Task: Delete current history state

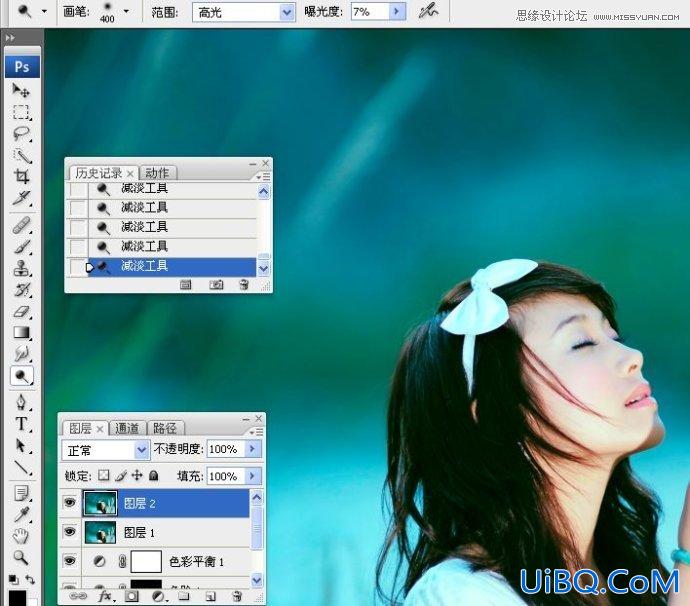Action: (x=244, y=285)
